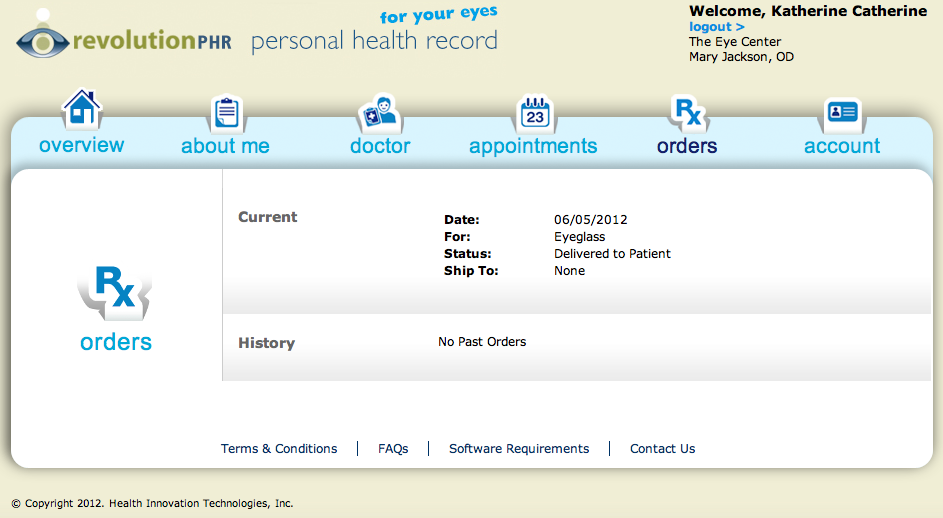Click Mary Jackson, OD doctor name

pyautogui.click(x=742, y=57)
